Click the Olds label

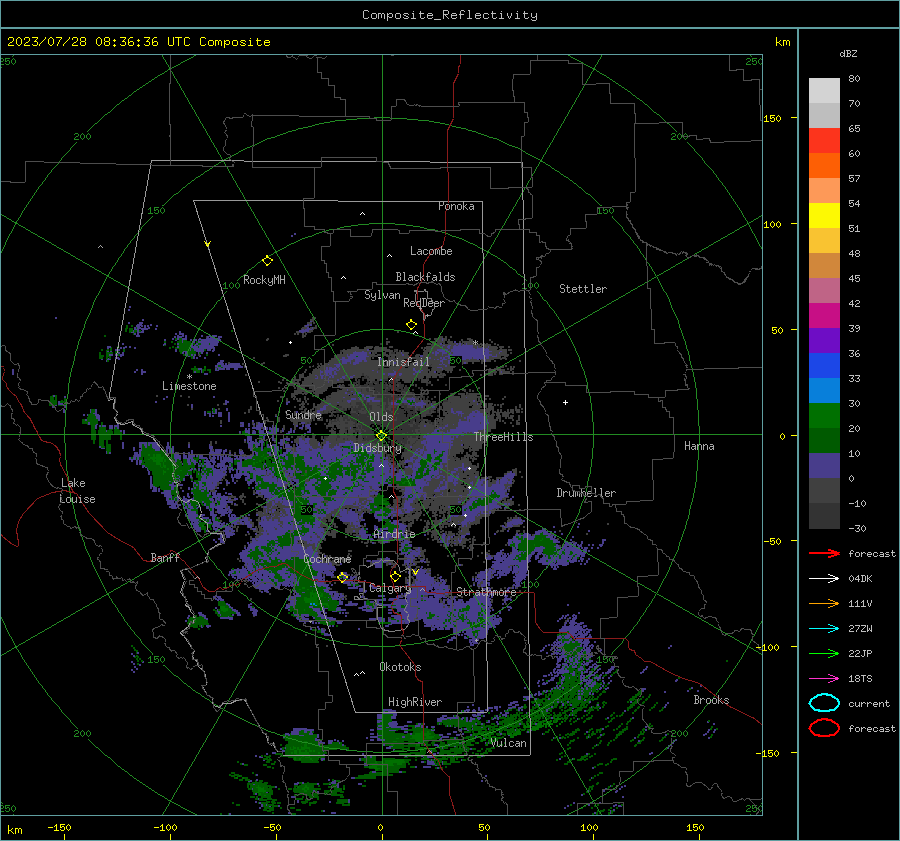[x=381, y=417]
